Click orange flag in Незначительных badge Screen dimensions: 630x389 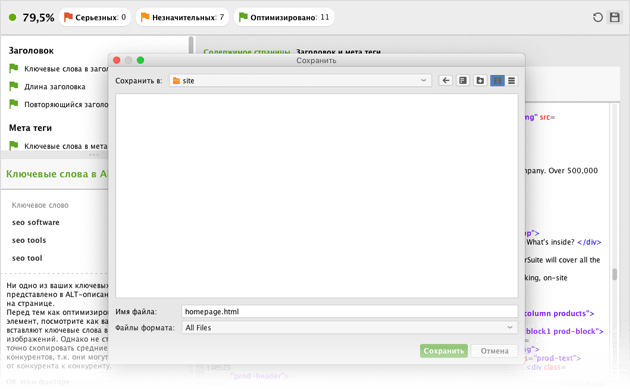tap(145, 17)
